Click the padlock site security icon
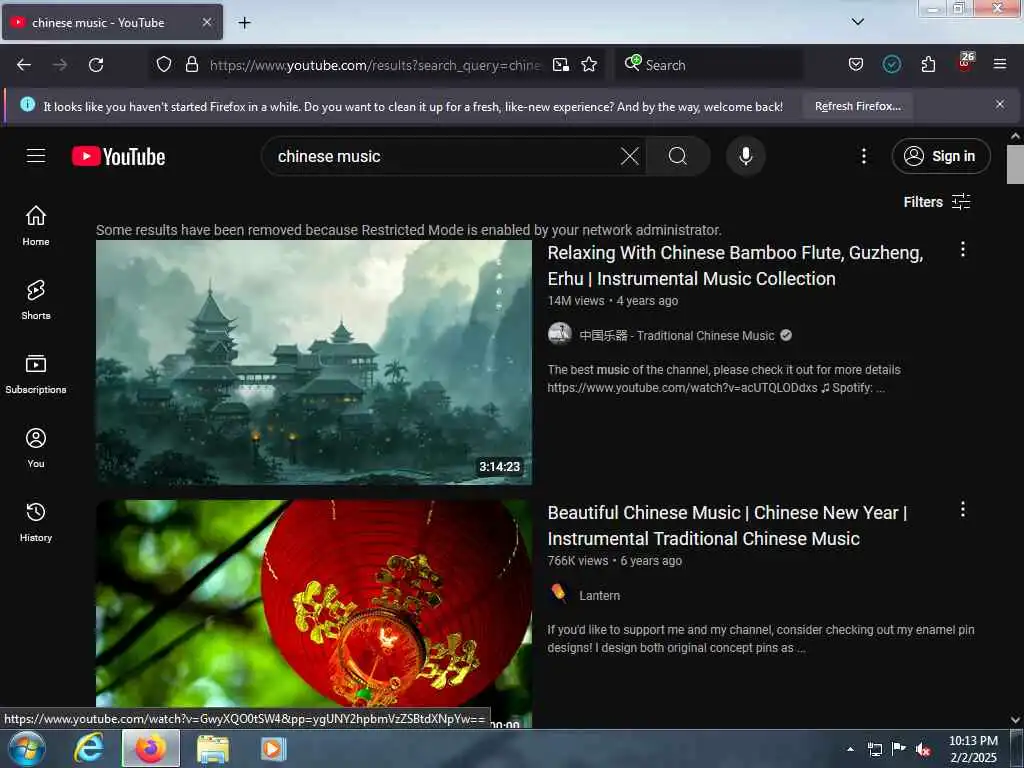1024x768 pixels. (x=191, y=64)
